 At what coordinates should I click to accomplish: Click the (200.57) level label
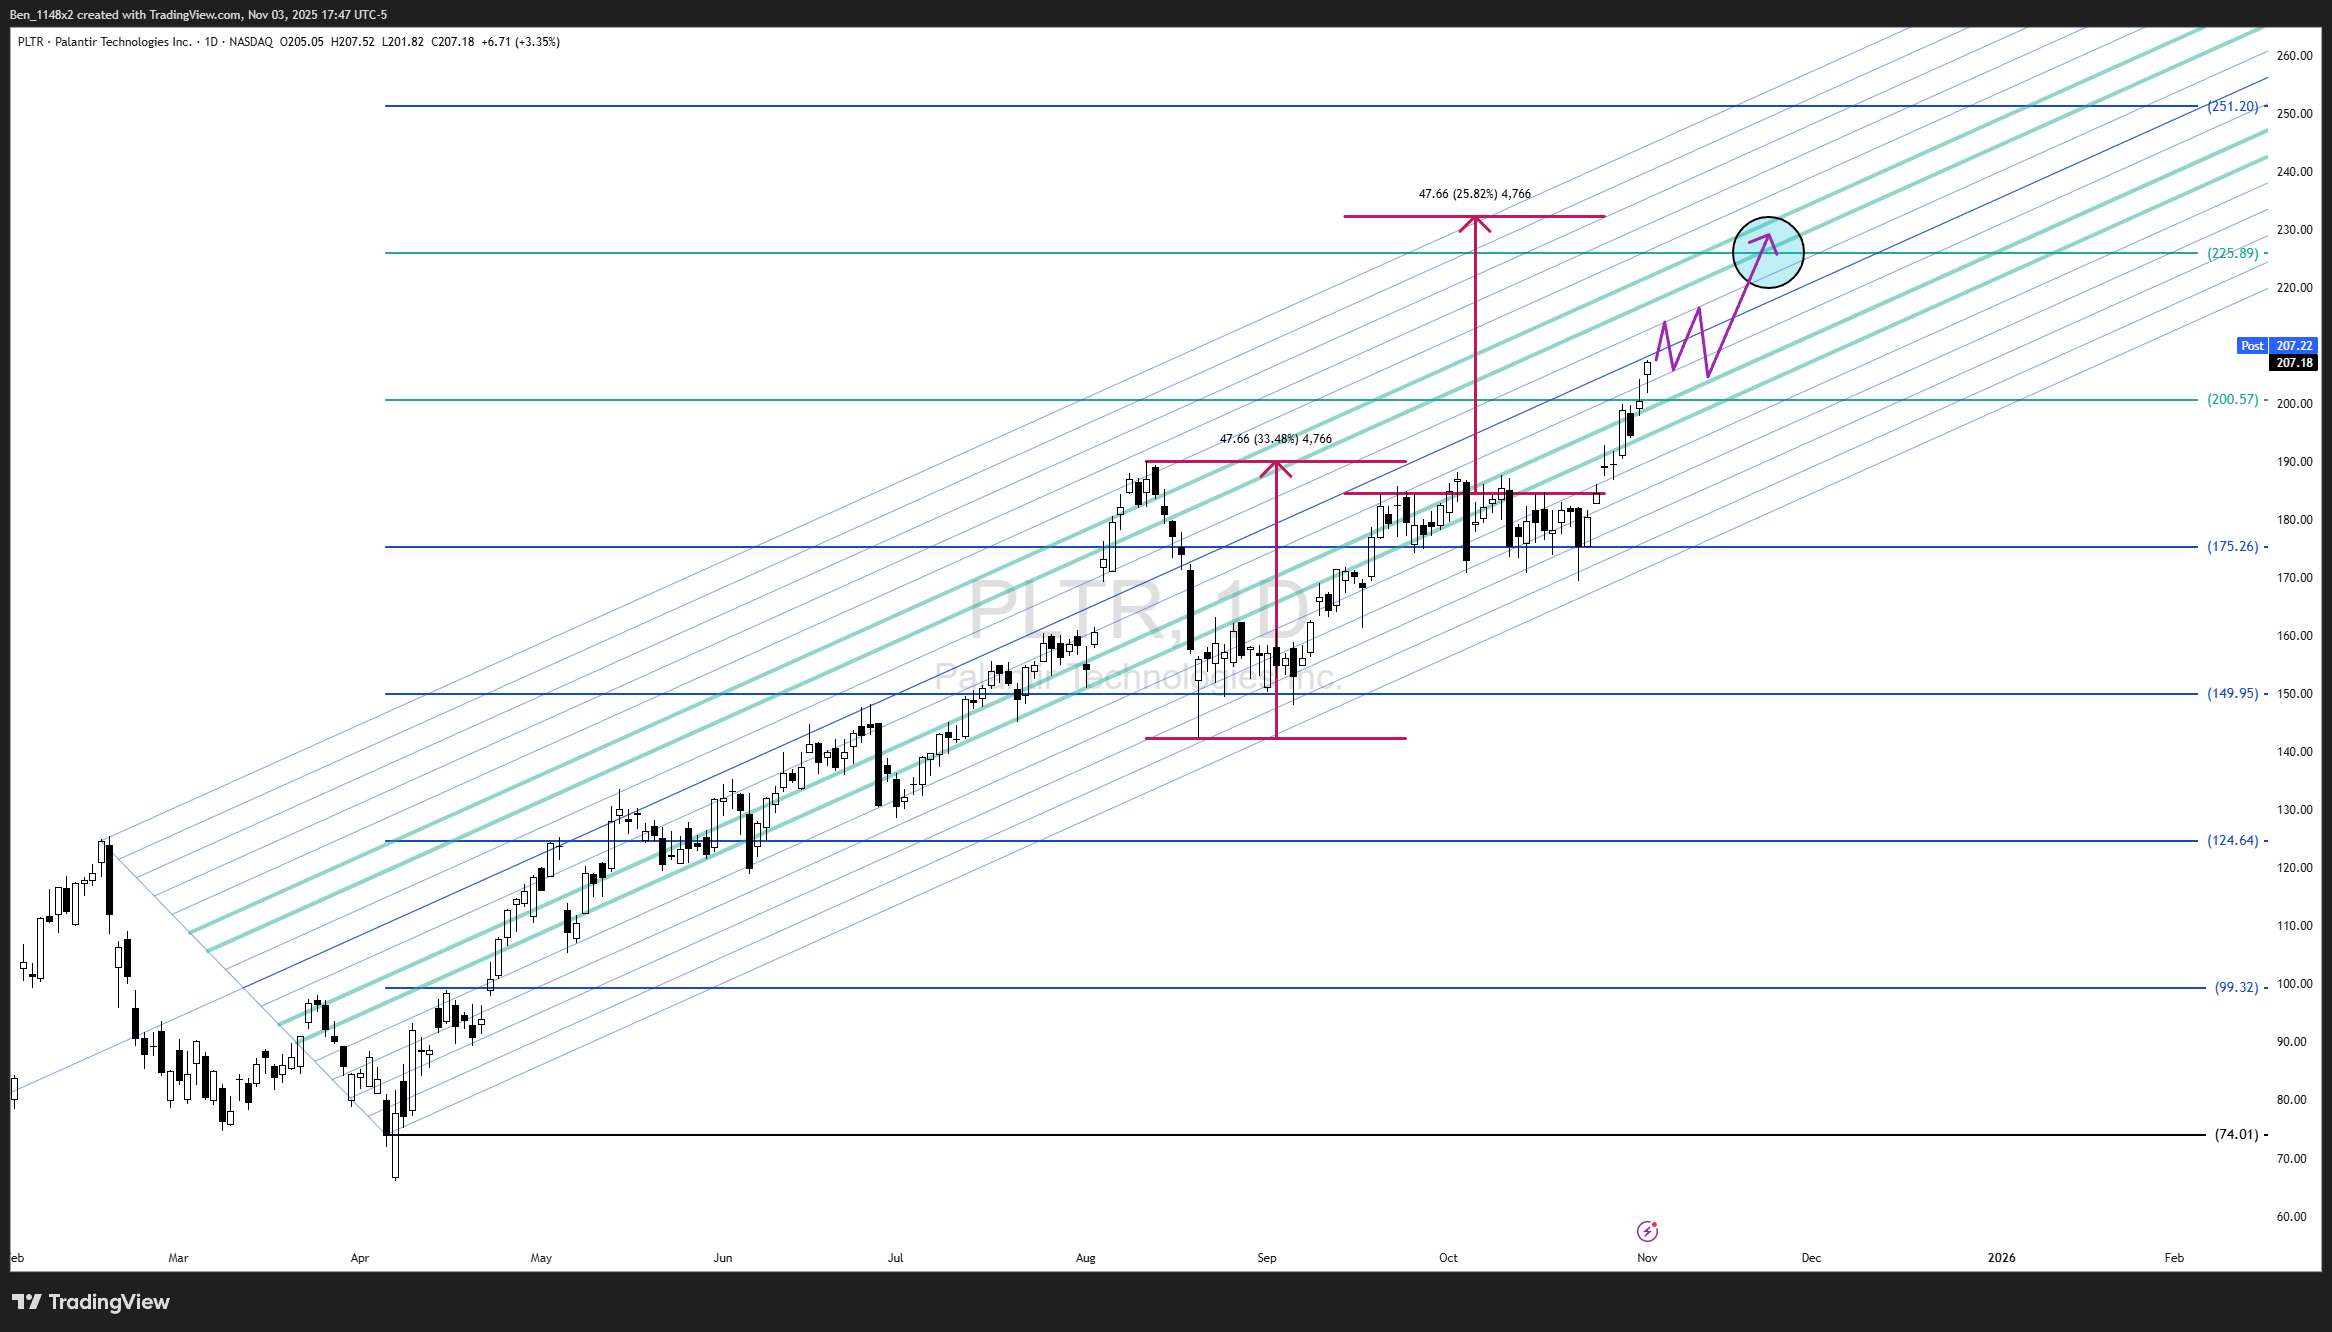click(2232, 399)
